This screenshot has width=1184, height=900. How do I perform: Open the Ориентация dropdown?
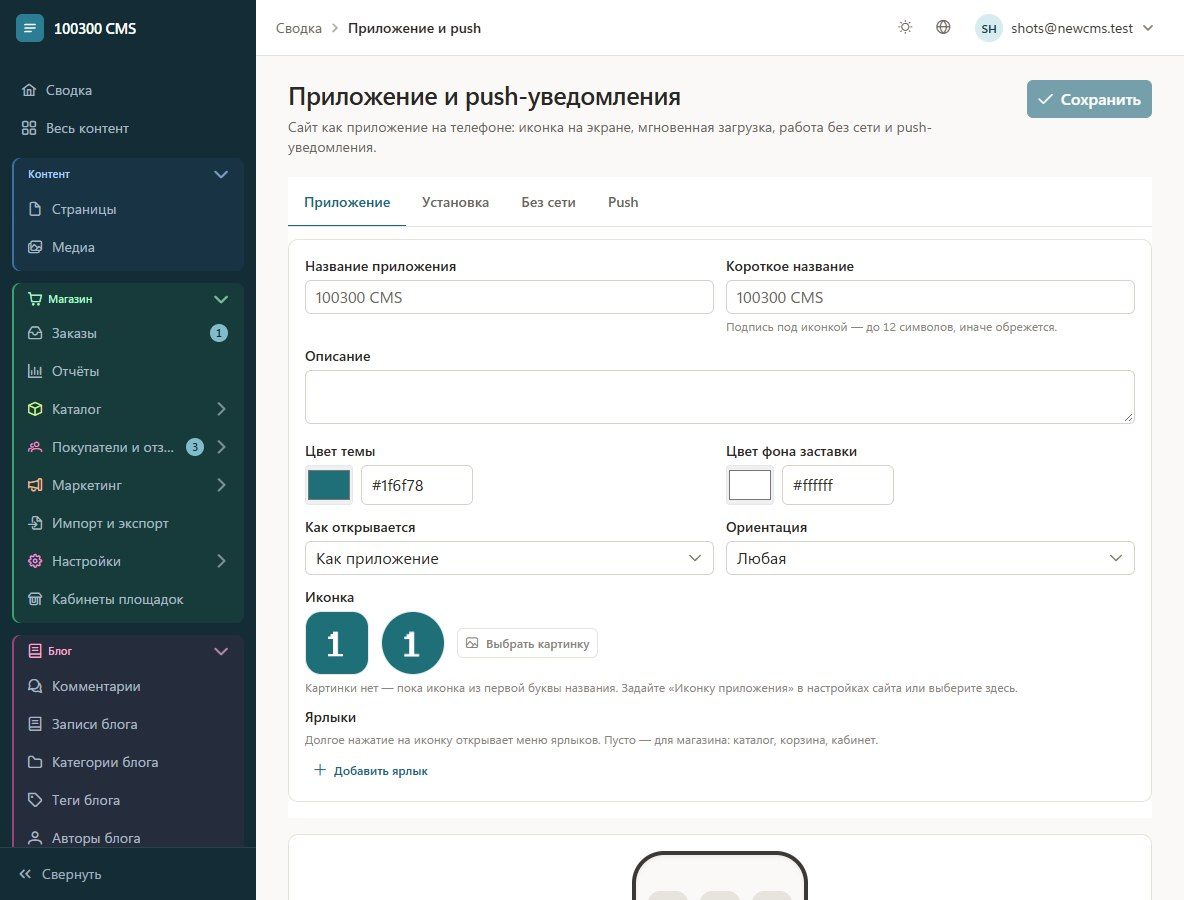pyautogui.click(x=930, y=558)
